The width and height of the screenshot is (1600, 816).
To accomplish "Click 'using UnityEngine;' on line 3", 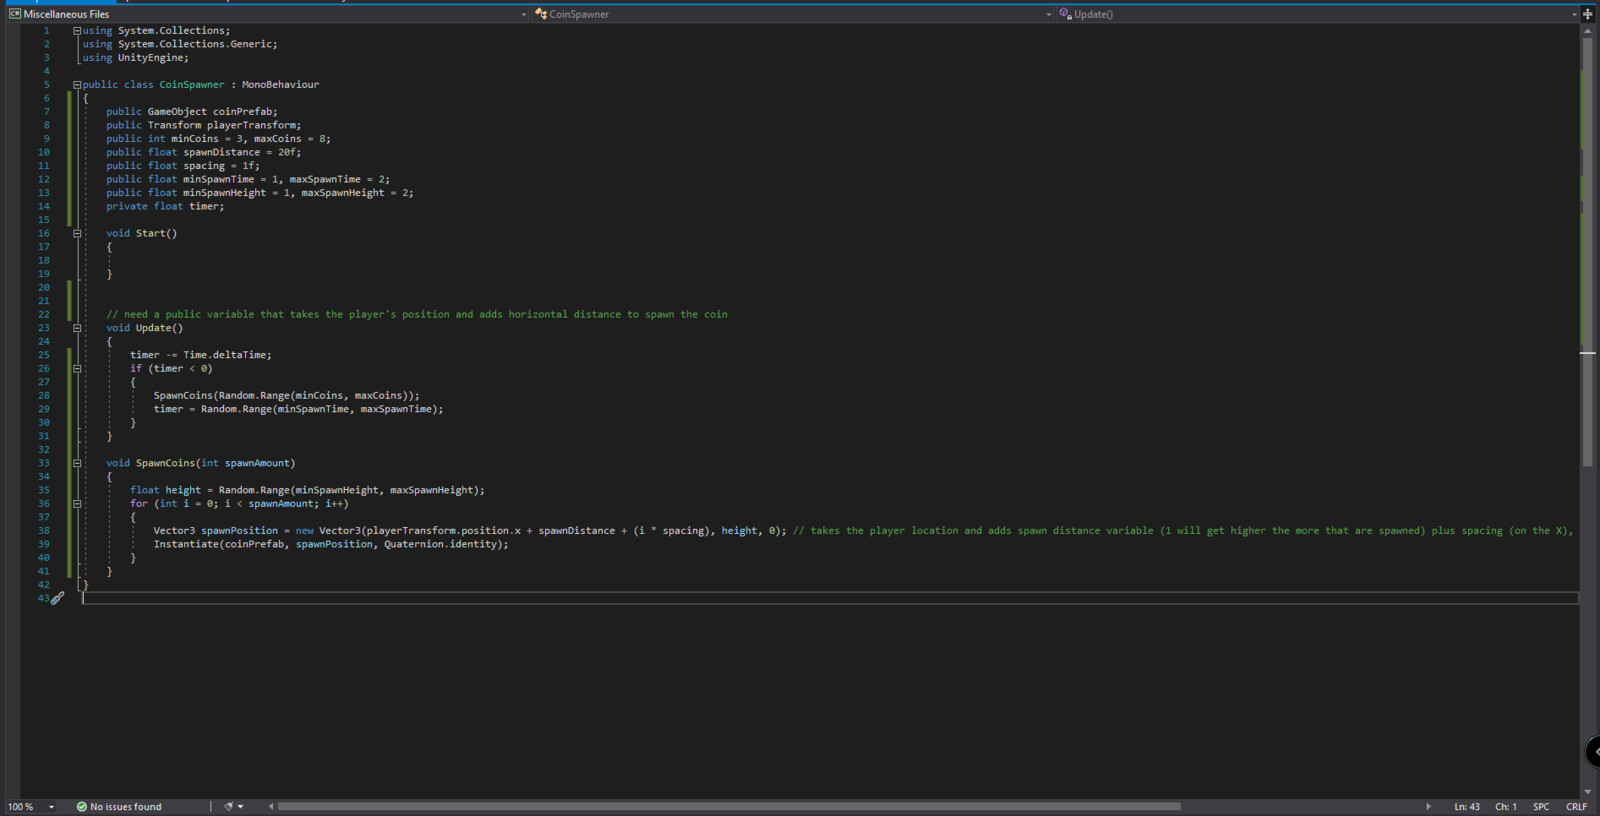I will coord(135,58).
